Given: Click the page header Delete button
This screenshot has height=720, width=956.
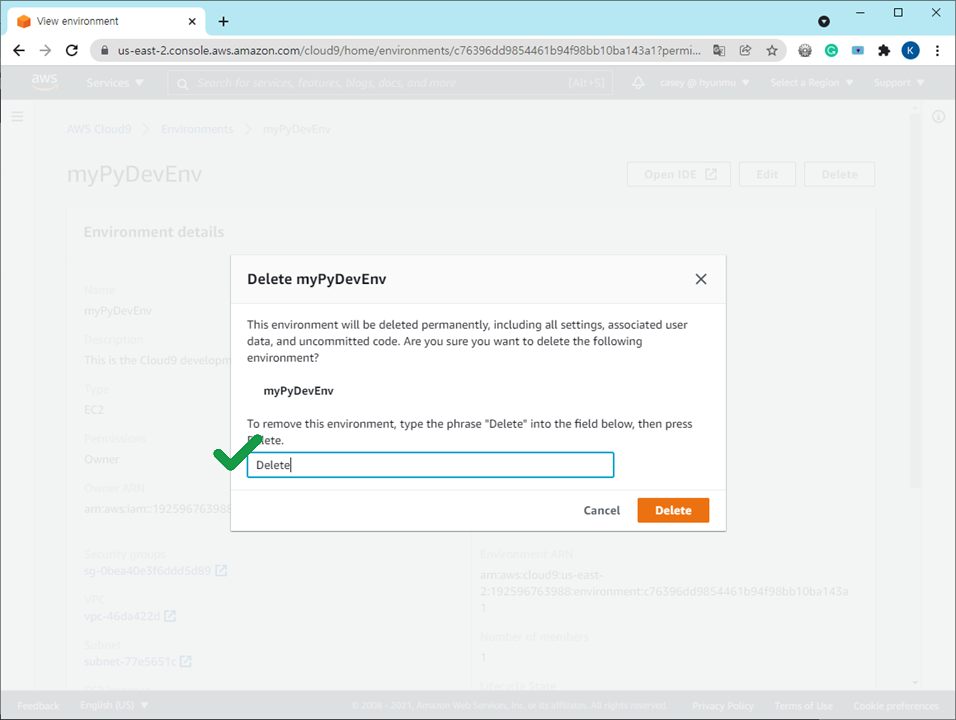Looking at the screenshot, I should [840, 174].
